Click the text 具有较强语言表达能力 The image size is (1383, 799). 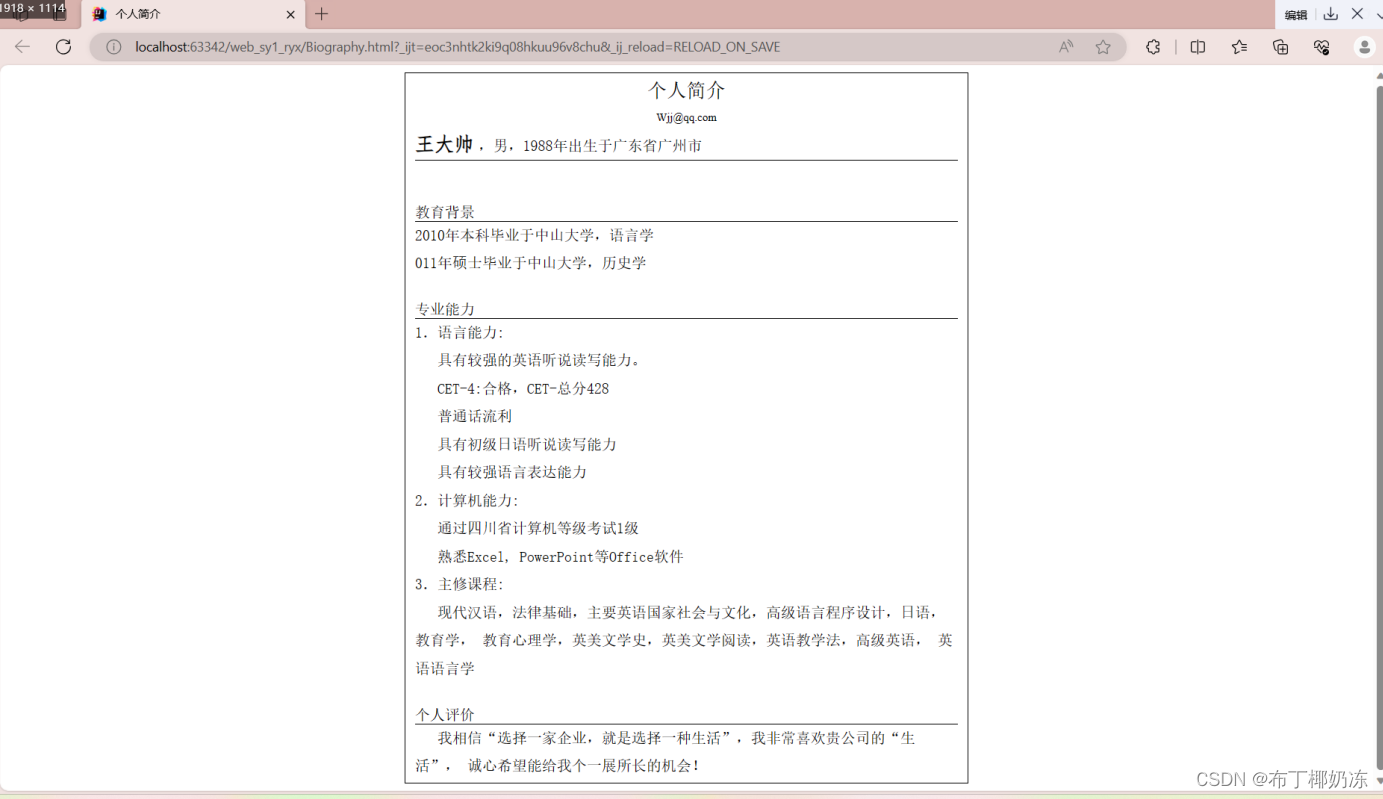click(512, 472)
